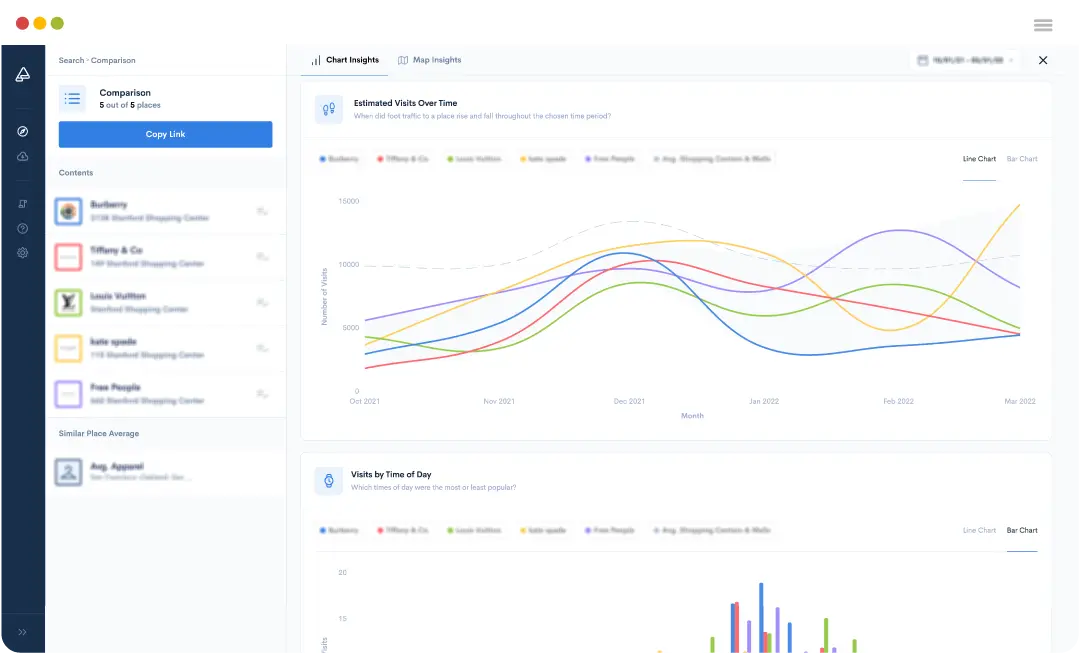Toggle Avg. Shopping Centers series in Estimated Visits legend

click(x=712, y=159)
